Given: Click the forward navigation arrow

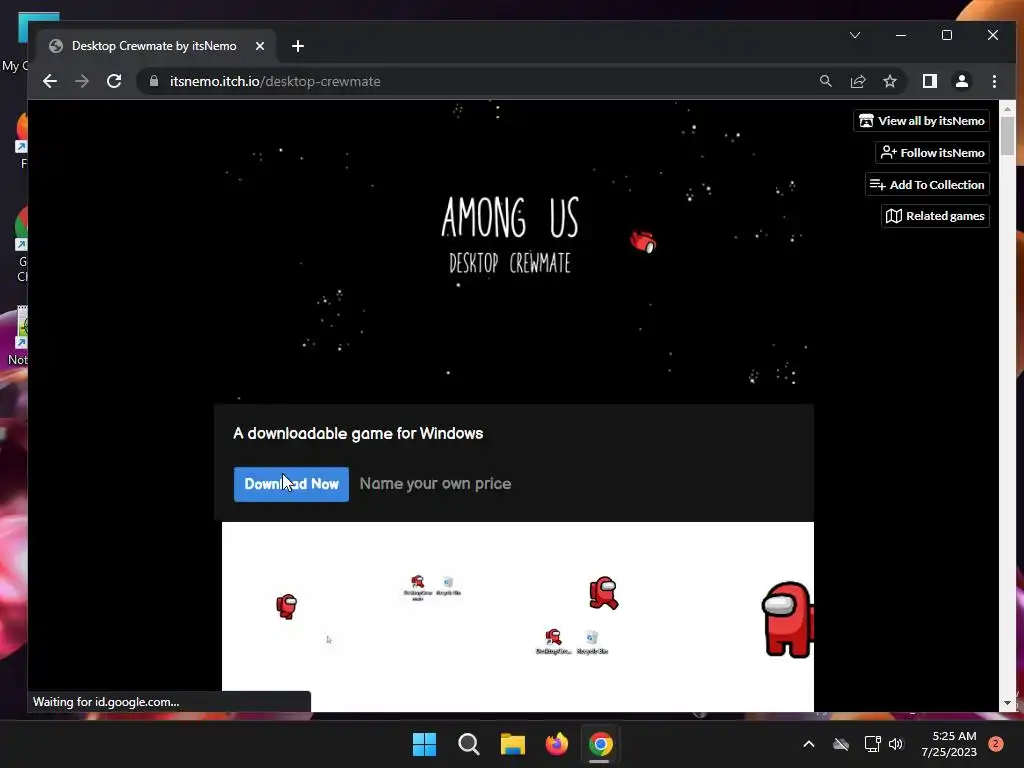Looking at the screenshot, I should click(82, 81).
